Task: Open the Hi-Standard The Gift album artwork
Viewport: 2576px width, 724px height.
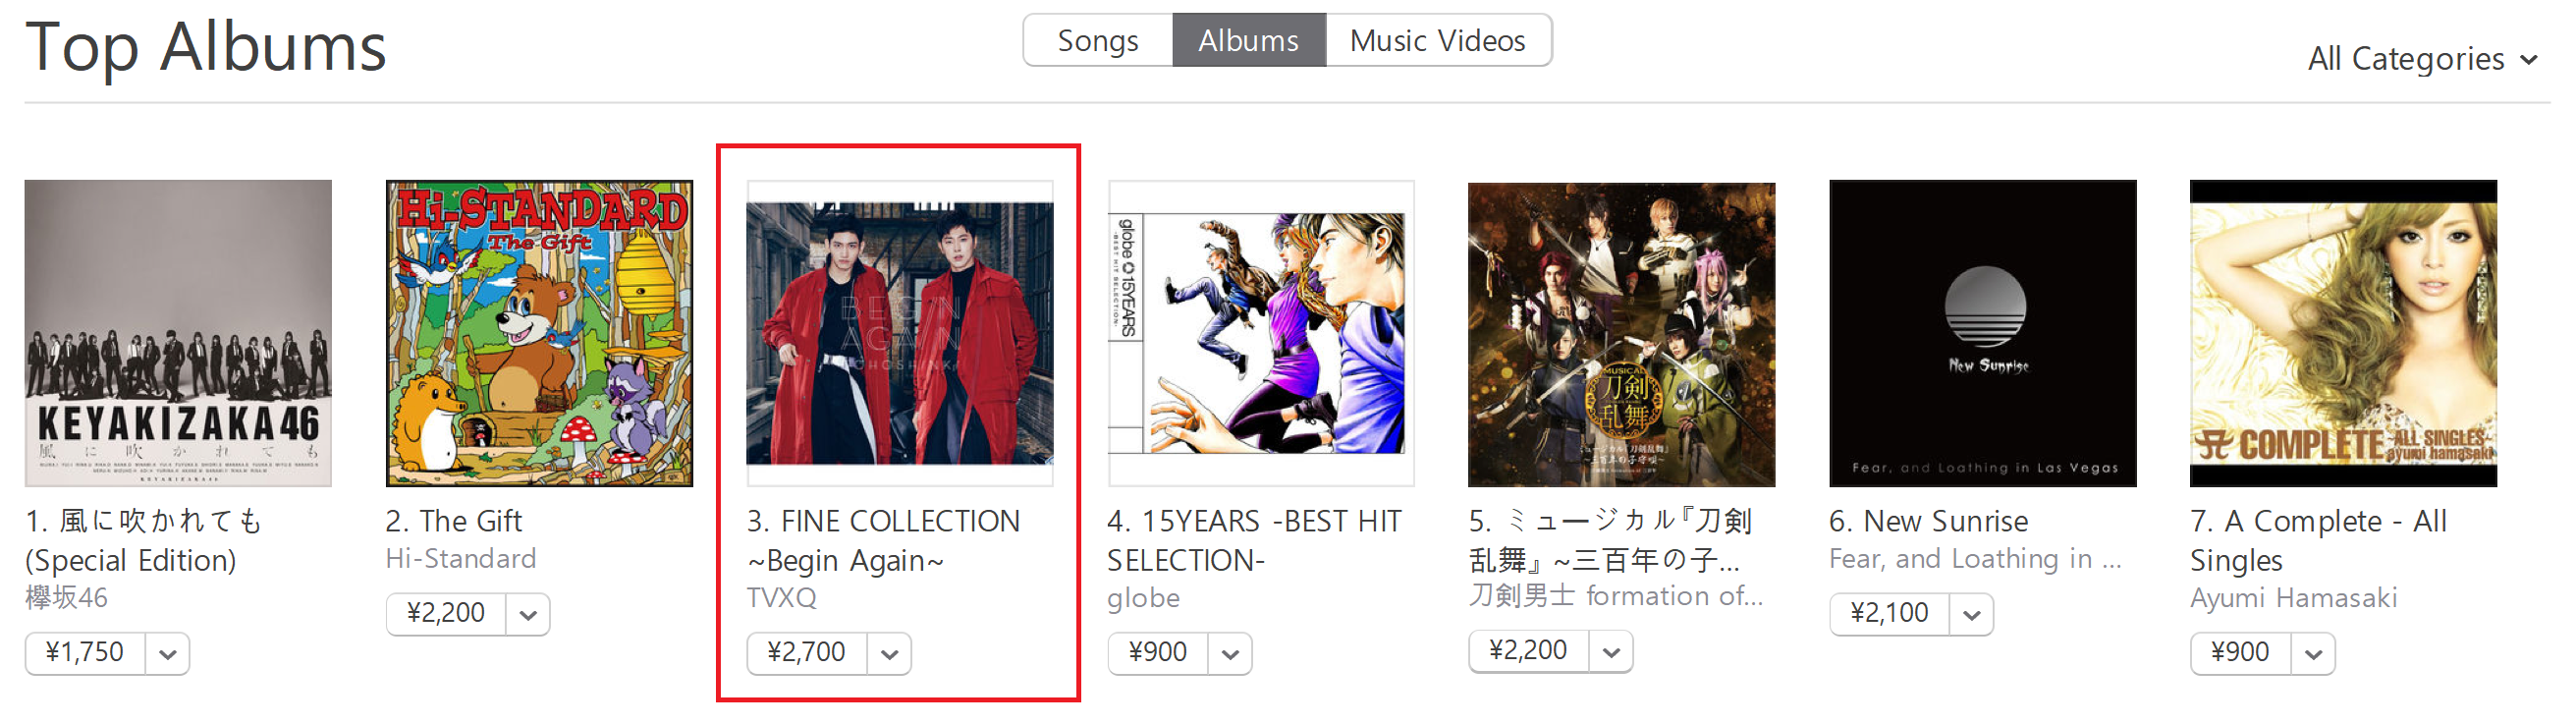Action: [539, 333]
